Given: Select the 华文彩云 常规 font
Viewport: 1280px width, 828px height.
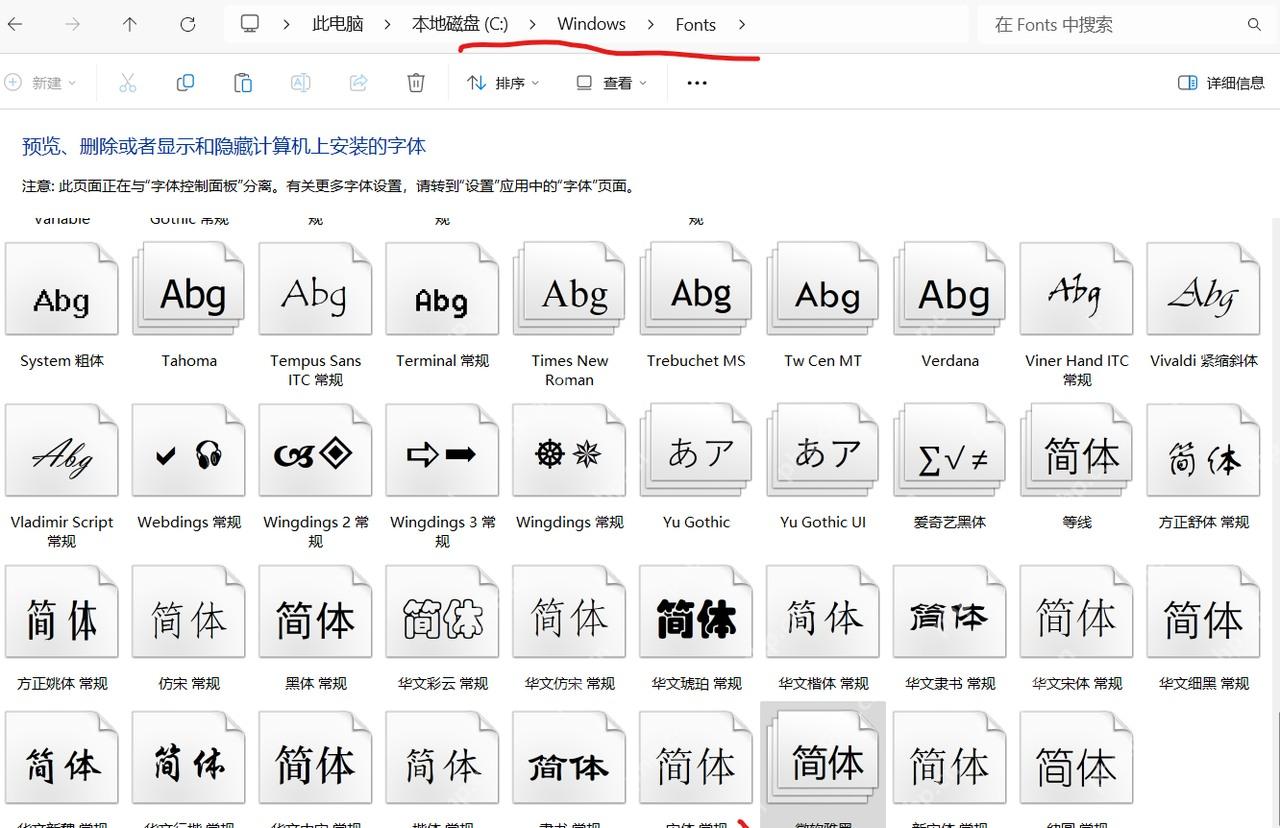Looking at the screenshot, I should pyautogui.click(x=442, y=629).
